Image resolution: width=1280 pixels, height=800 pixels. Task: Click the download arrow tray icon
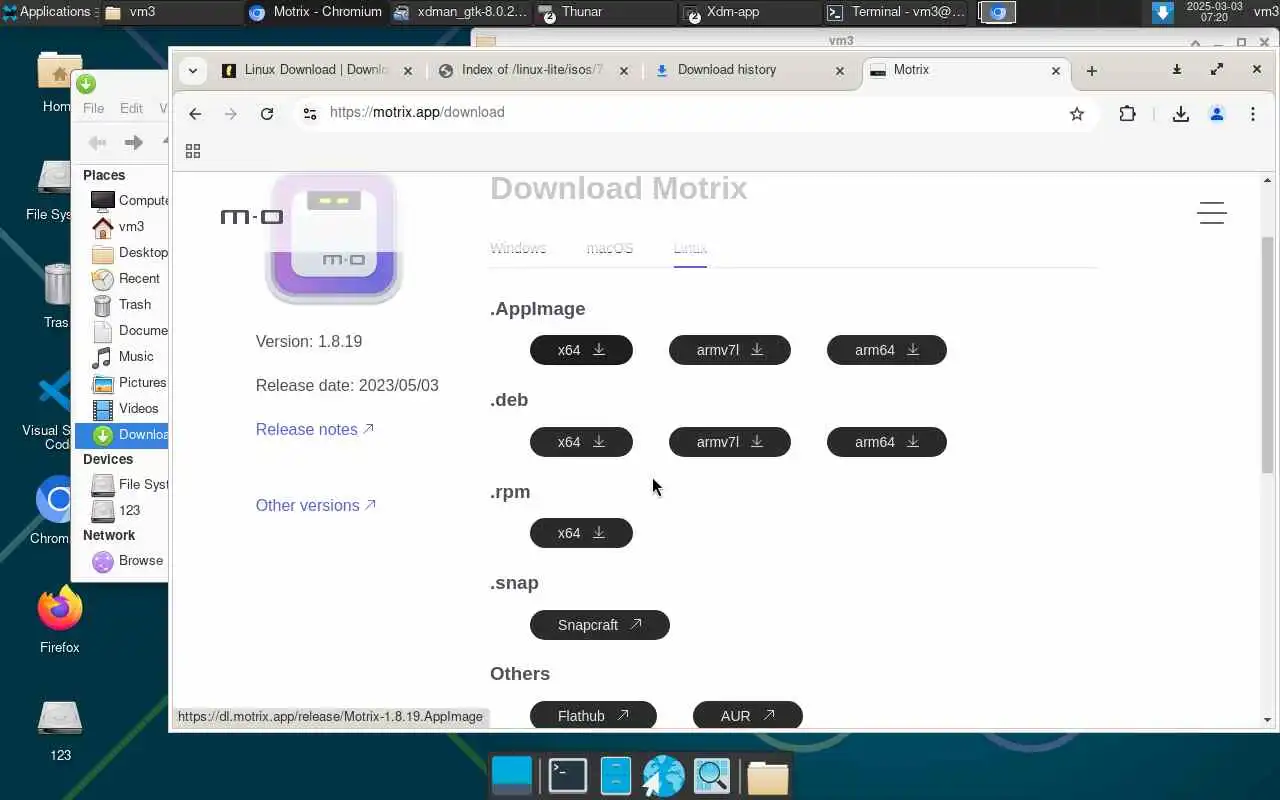point(1162,12)
